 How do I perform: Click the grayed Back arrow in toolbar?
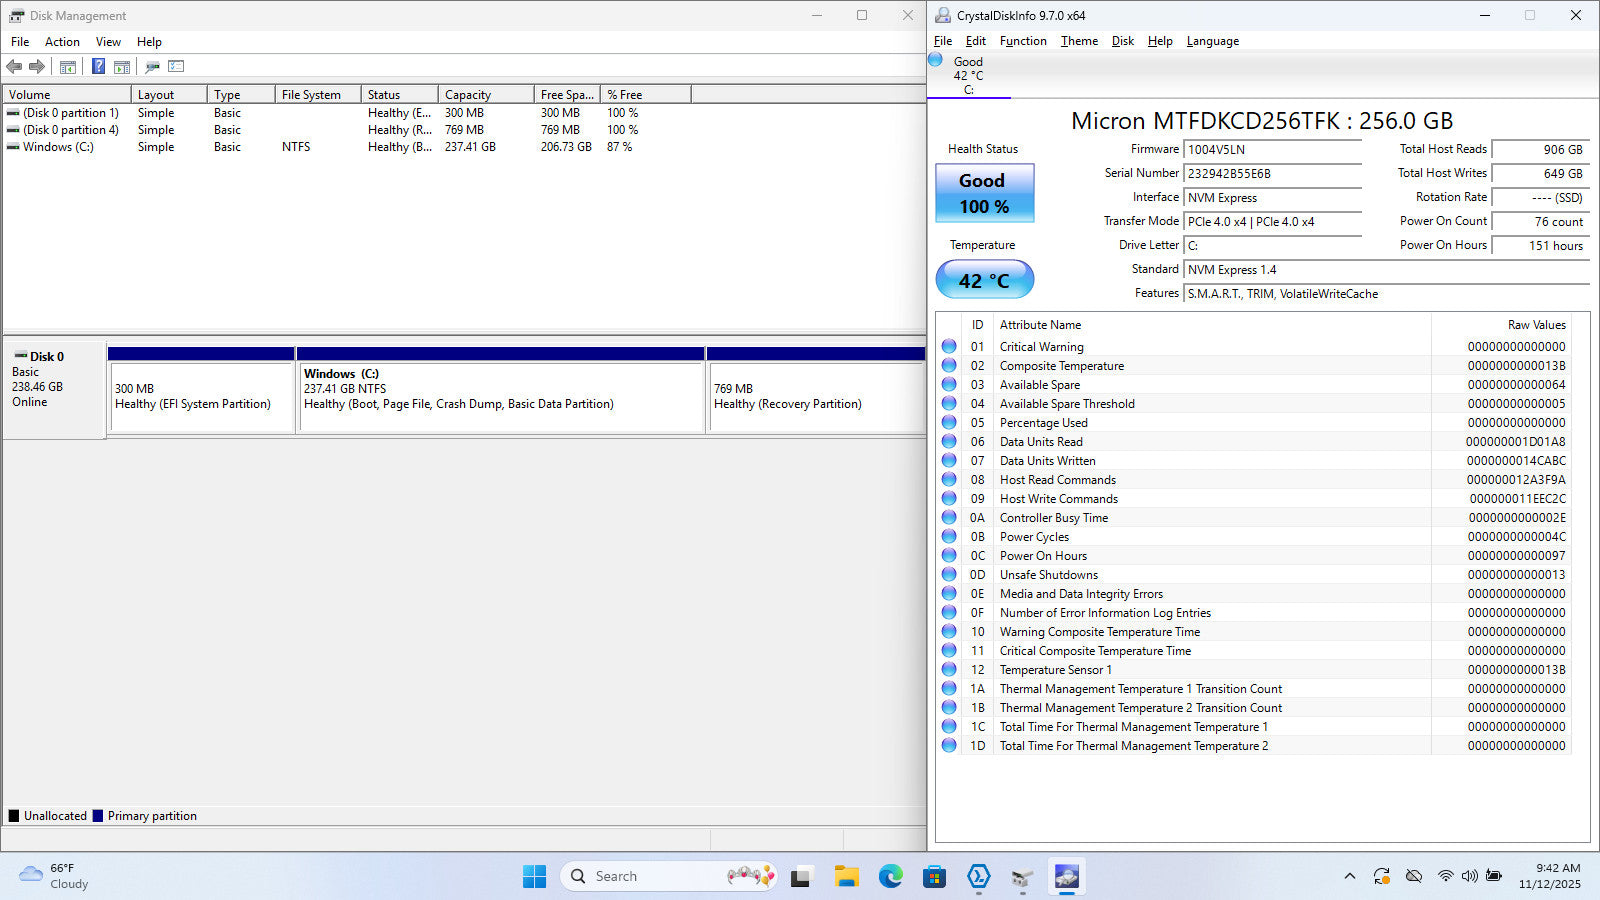point(14,67)
